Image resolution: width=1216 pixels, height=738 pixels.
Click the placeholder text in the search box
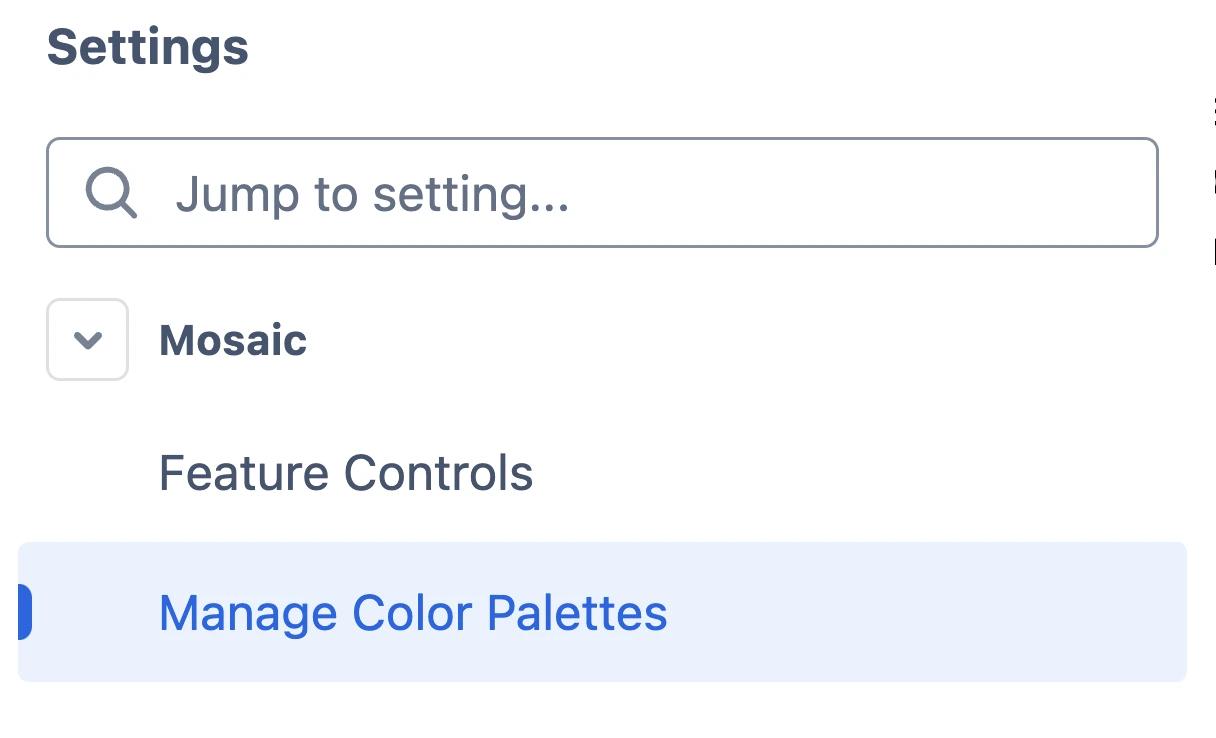pos(372,193)
